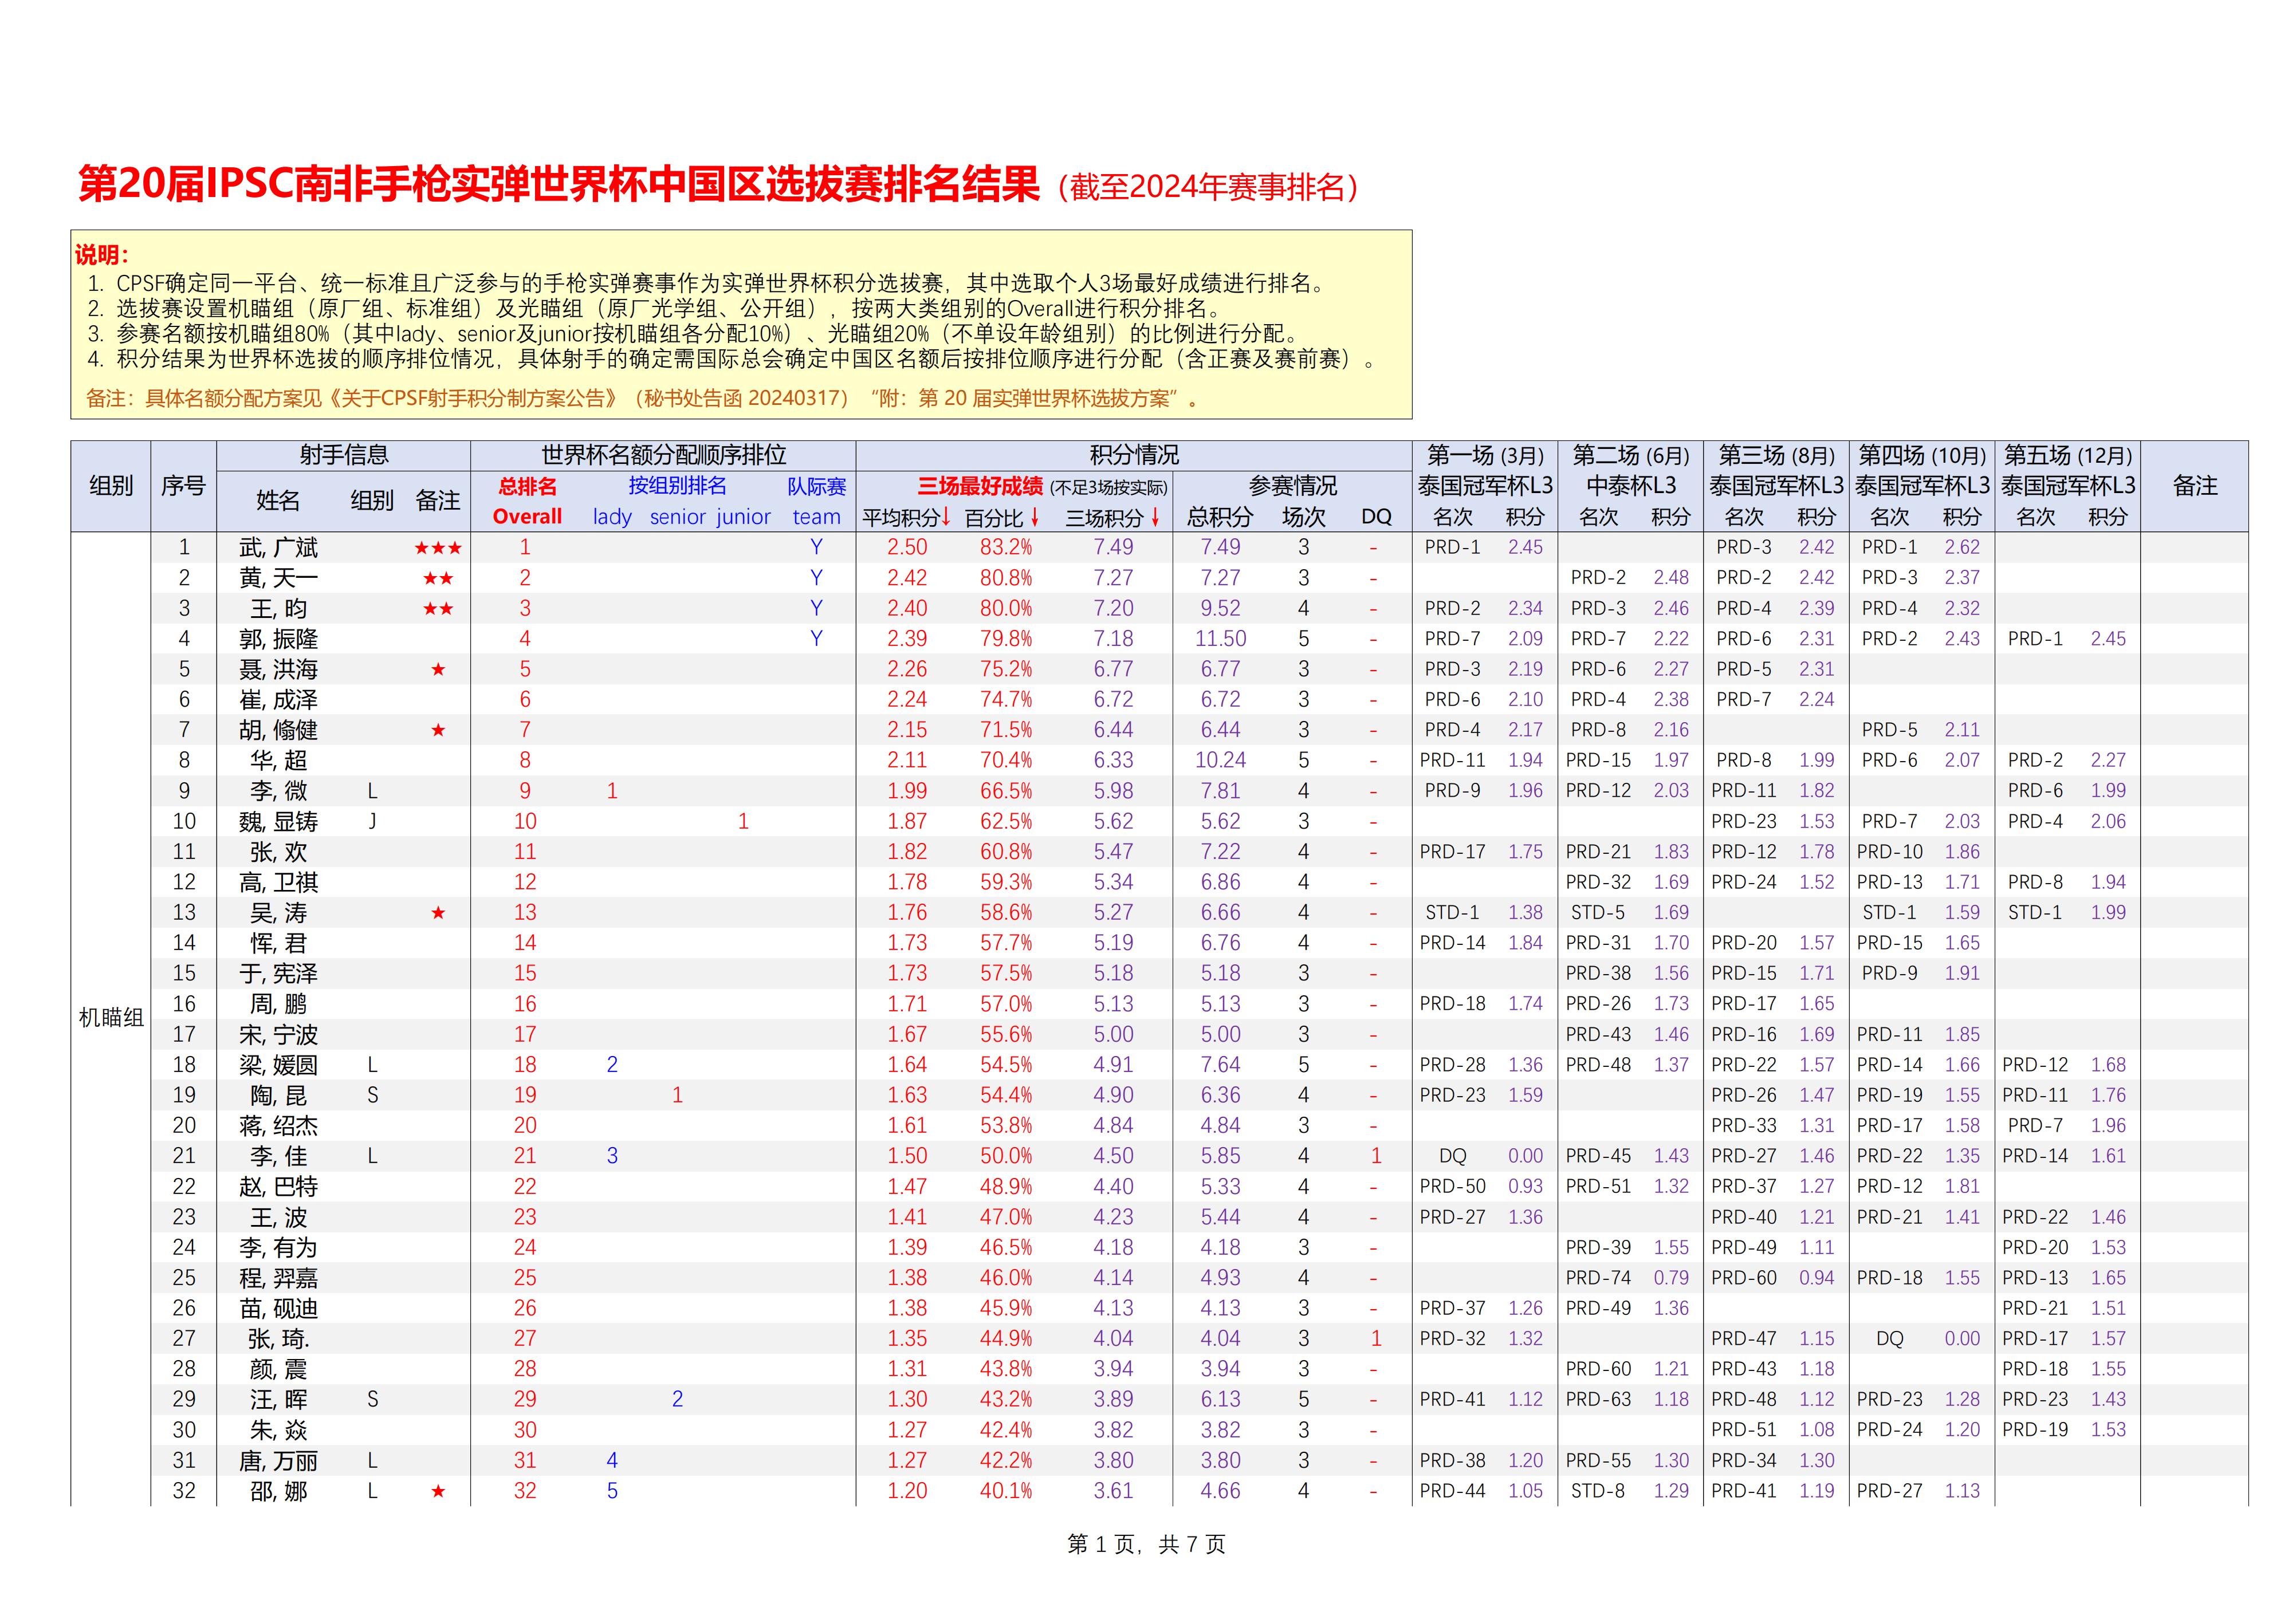Click the name 邵, 娜
The height and width of the screenshot is (1623, 2296).
tap(278, 1491)
